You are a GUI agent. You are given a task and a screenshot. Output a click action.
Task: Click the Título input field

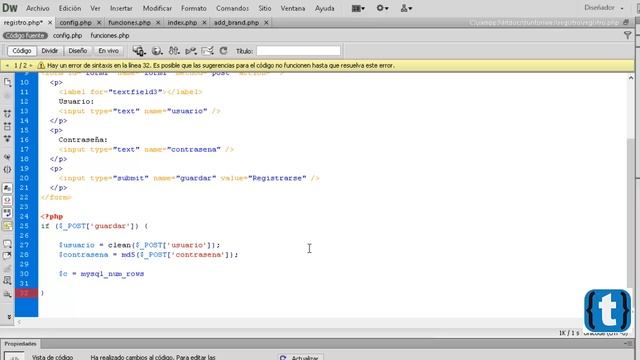coord(298,51)
